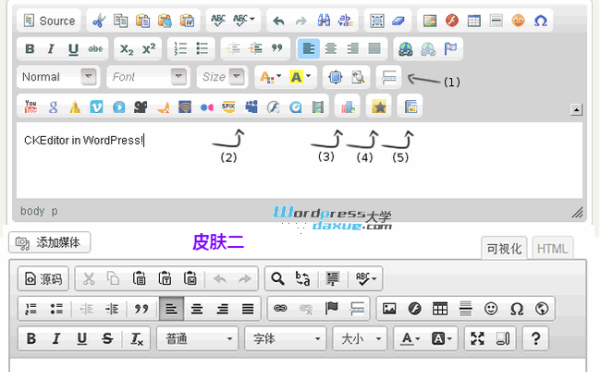Select the body element path item
601x372 pixels.
[33, 211]
